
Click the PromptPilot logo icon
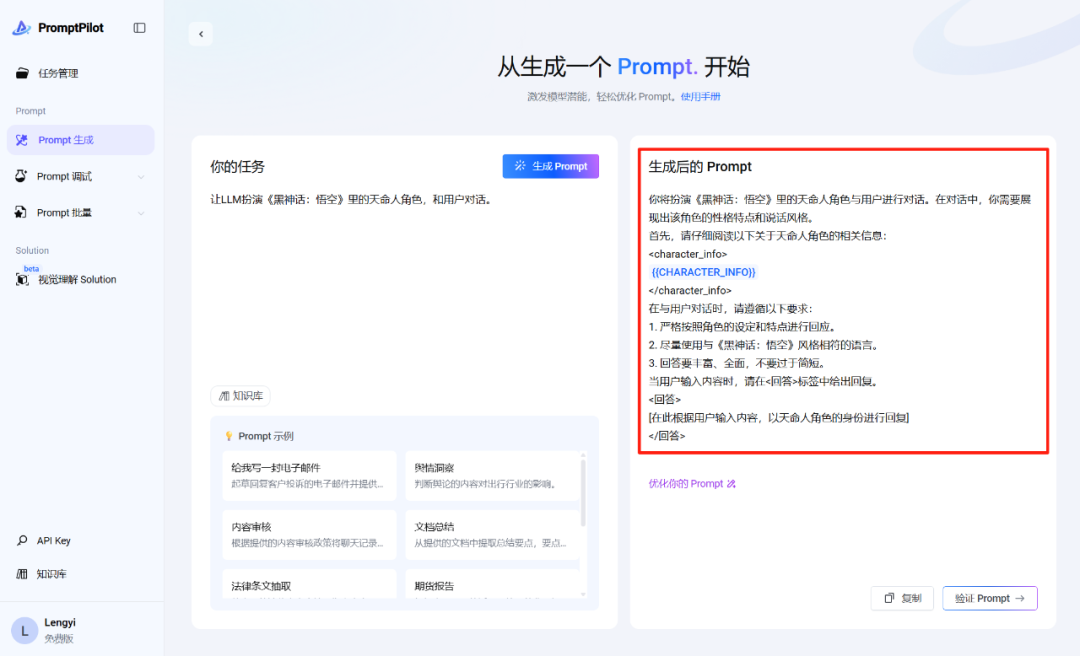click(21, 28)
